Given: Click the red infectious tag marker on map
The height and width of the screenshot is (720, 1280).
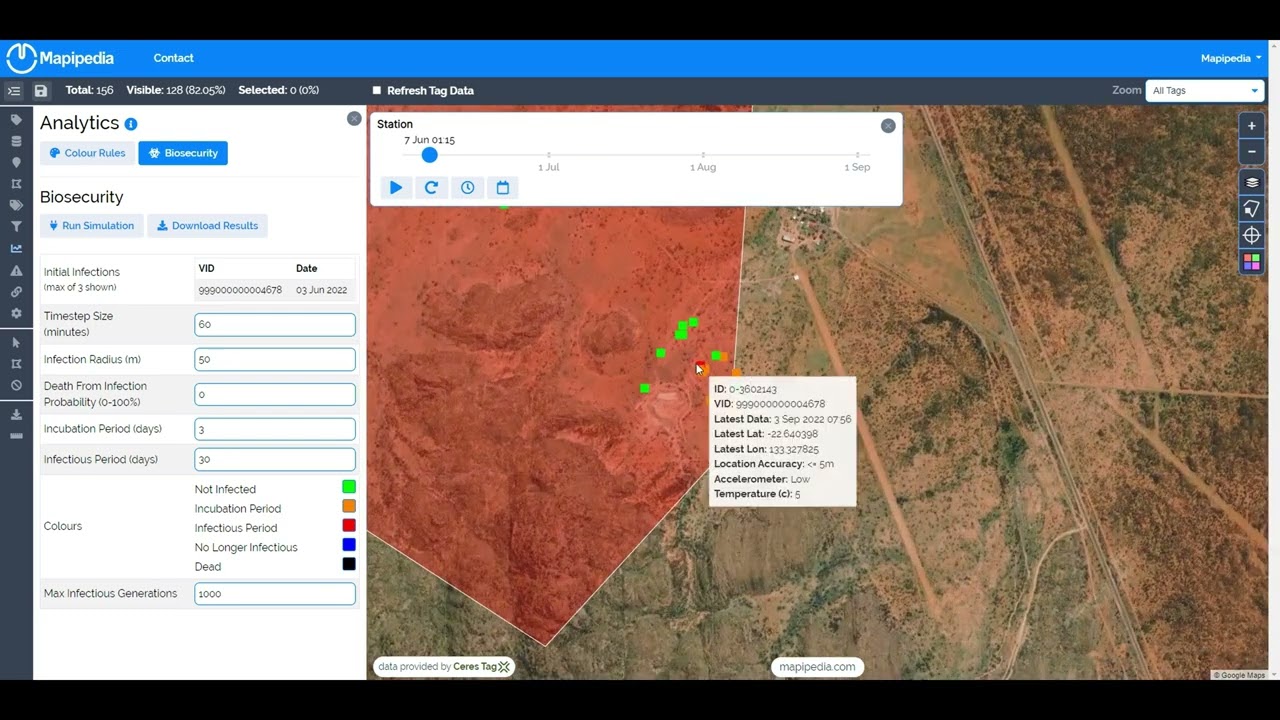Looking at the screenshot, I should pos(699,366).
